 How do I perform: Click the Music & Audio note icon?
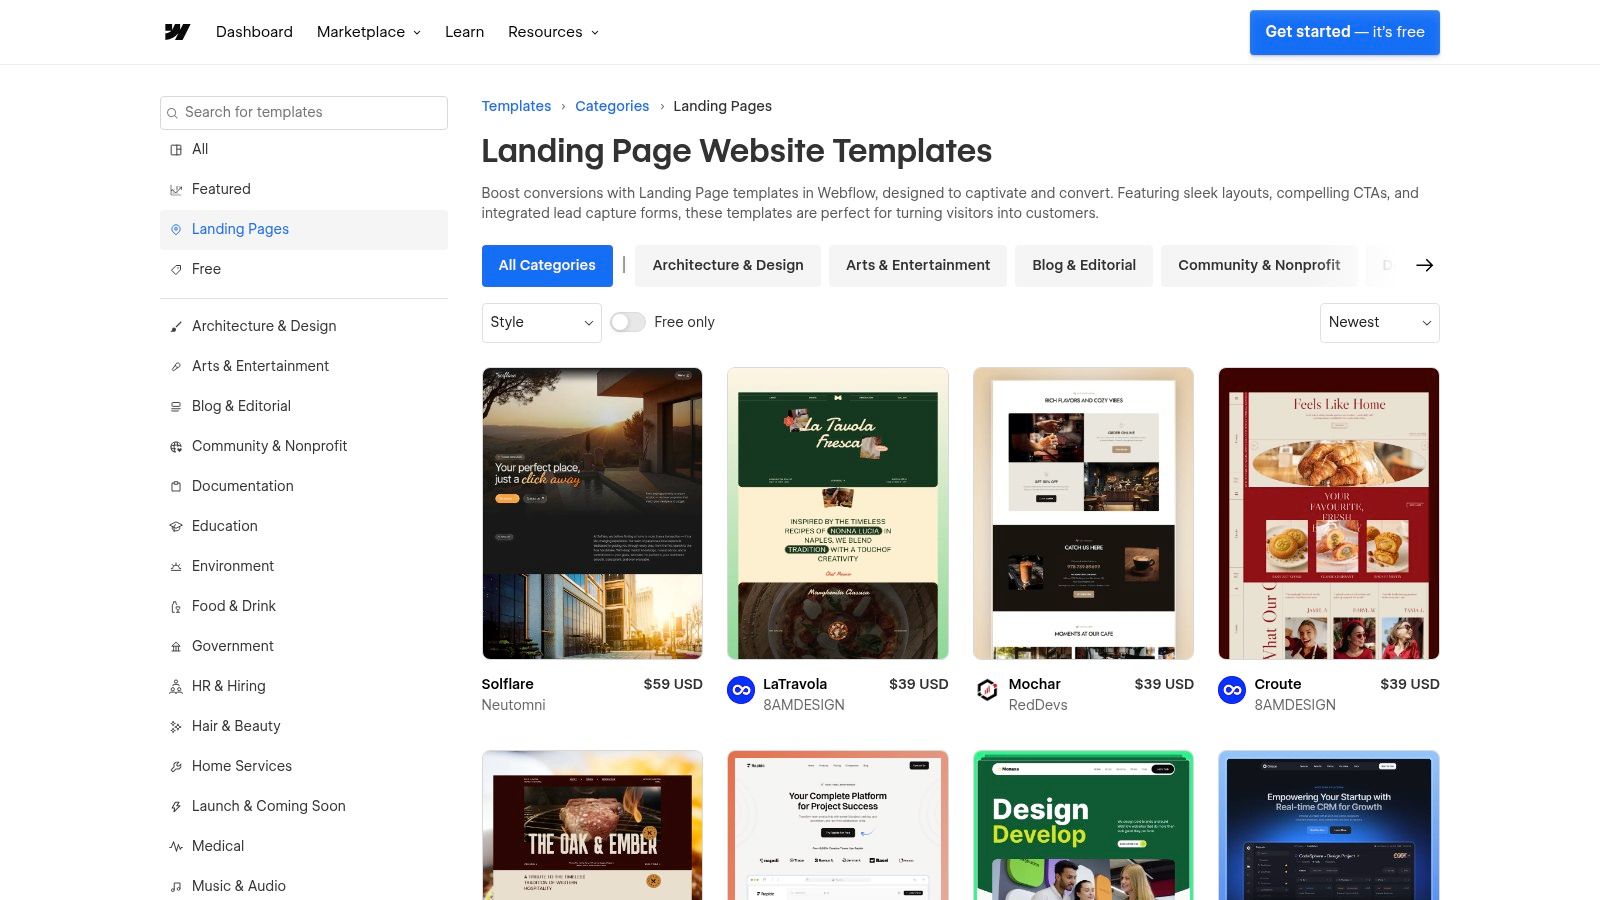point(176,887)
